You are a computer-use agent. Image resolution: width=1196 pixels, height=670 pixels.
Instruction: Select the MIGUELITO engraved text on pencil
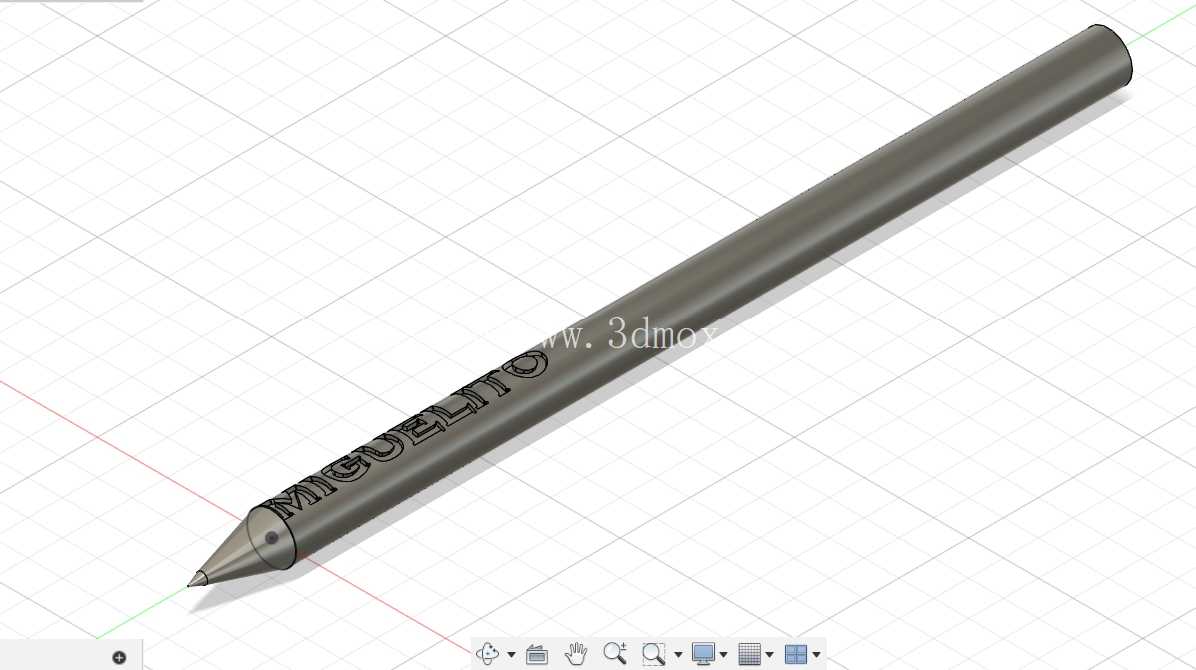coord(410,436)
